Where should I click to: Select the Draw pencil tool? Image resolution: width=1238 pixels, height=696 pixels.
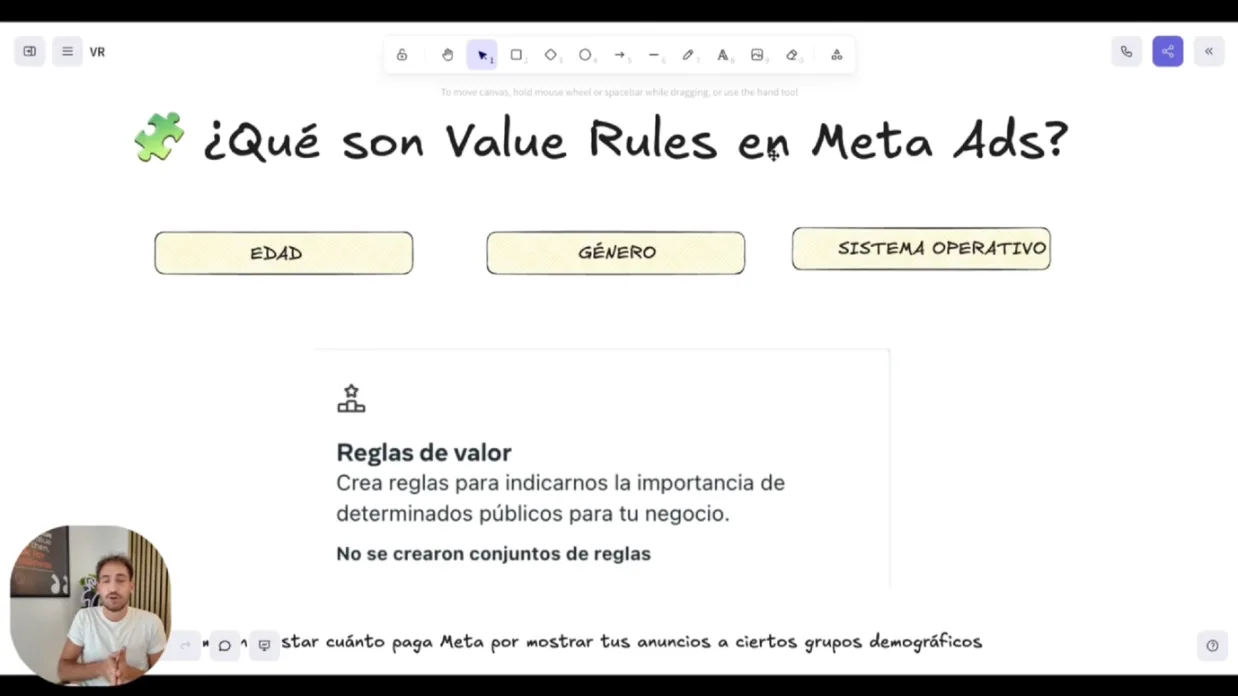(689, 55)
